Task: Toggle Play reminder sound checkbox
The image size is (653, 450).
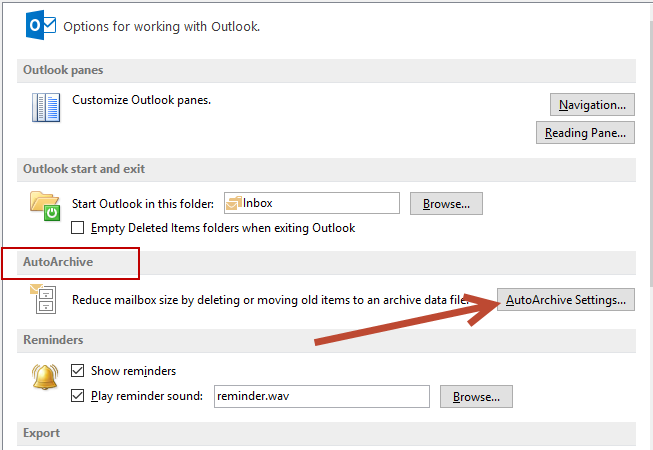Action: [x=77, y=395]
